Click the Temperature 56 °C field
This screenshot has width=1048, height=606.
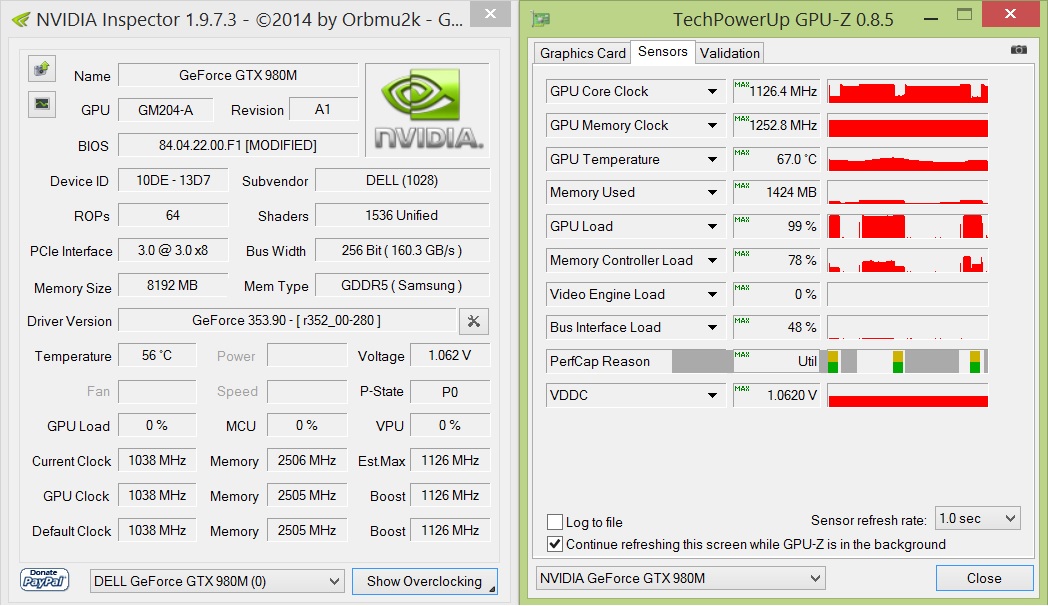(157, 355)
